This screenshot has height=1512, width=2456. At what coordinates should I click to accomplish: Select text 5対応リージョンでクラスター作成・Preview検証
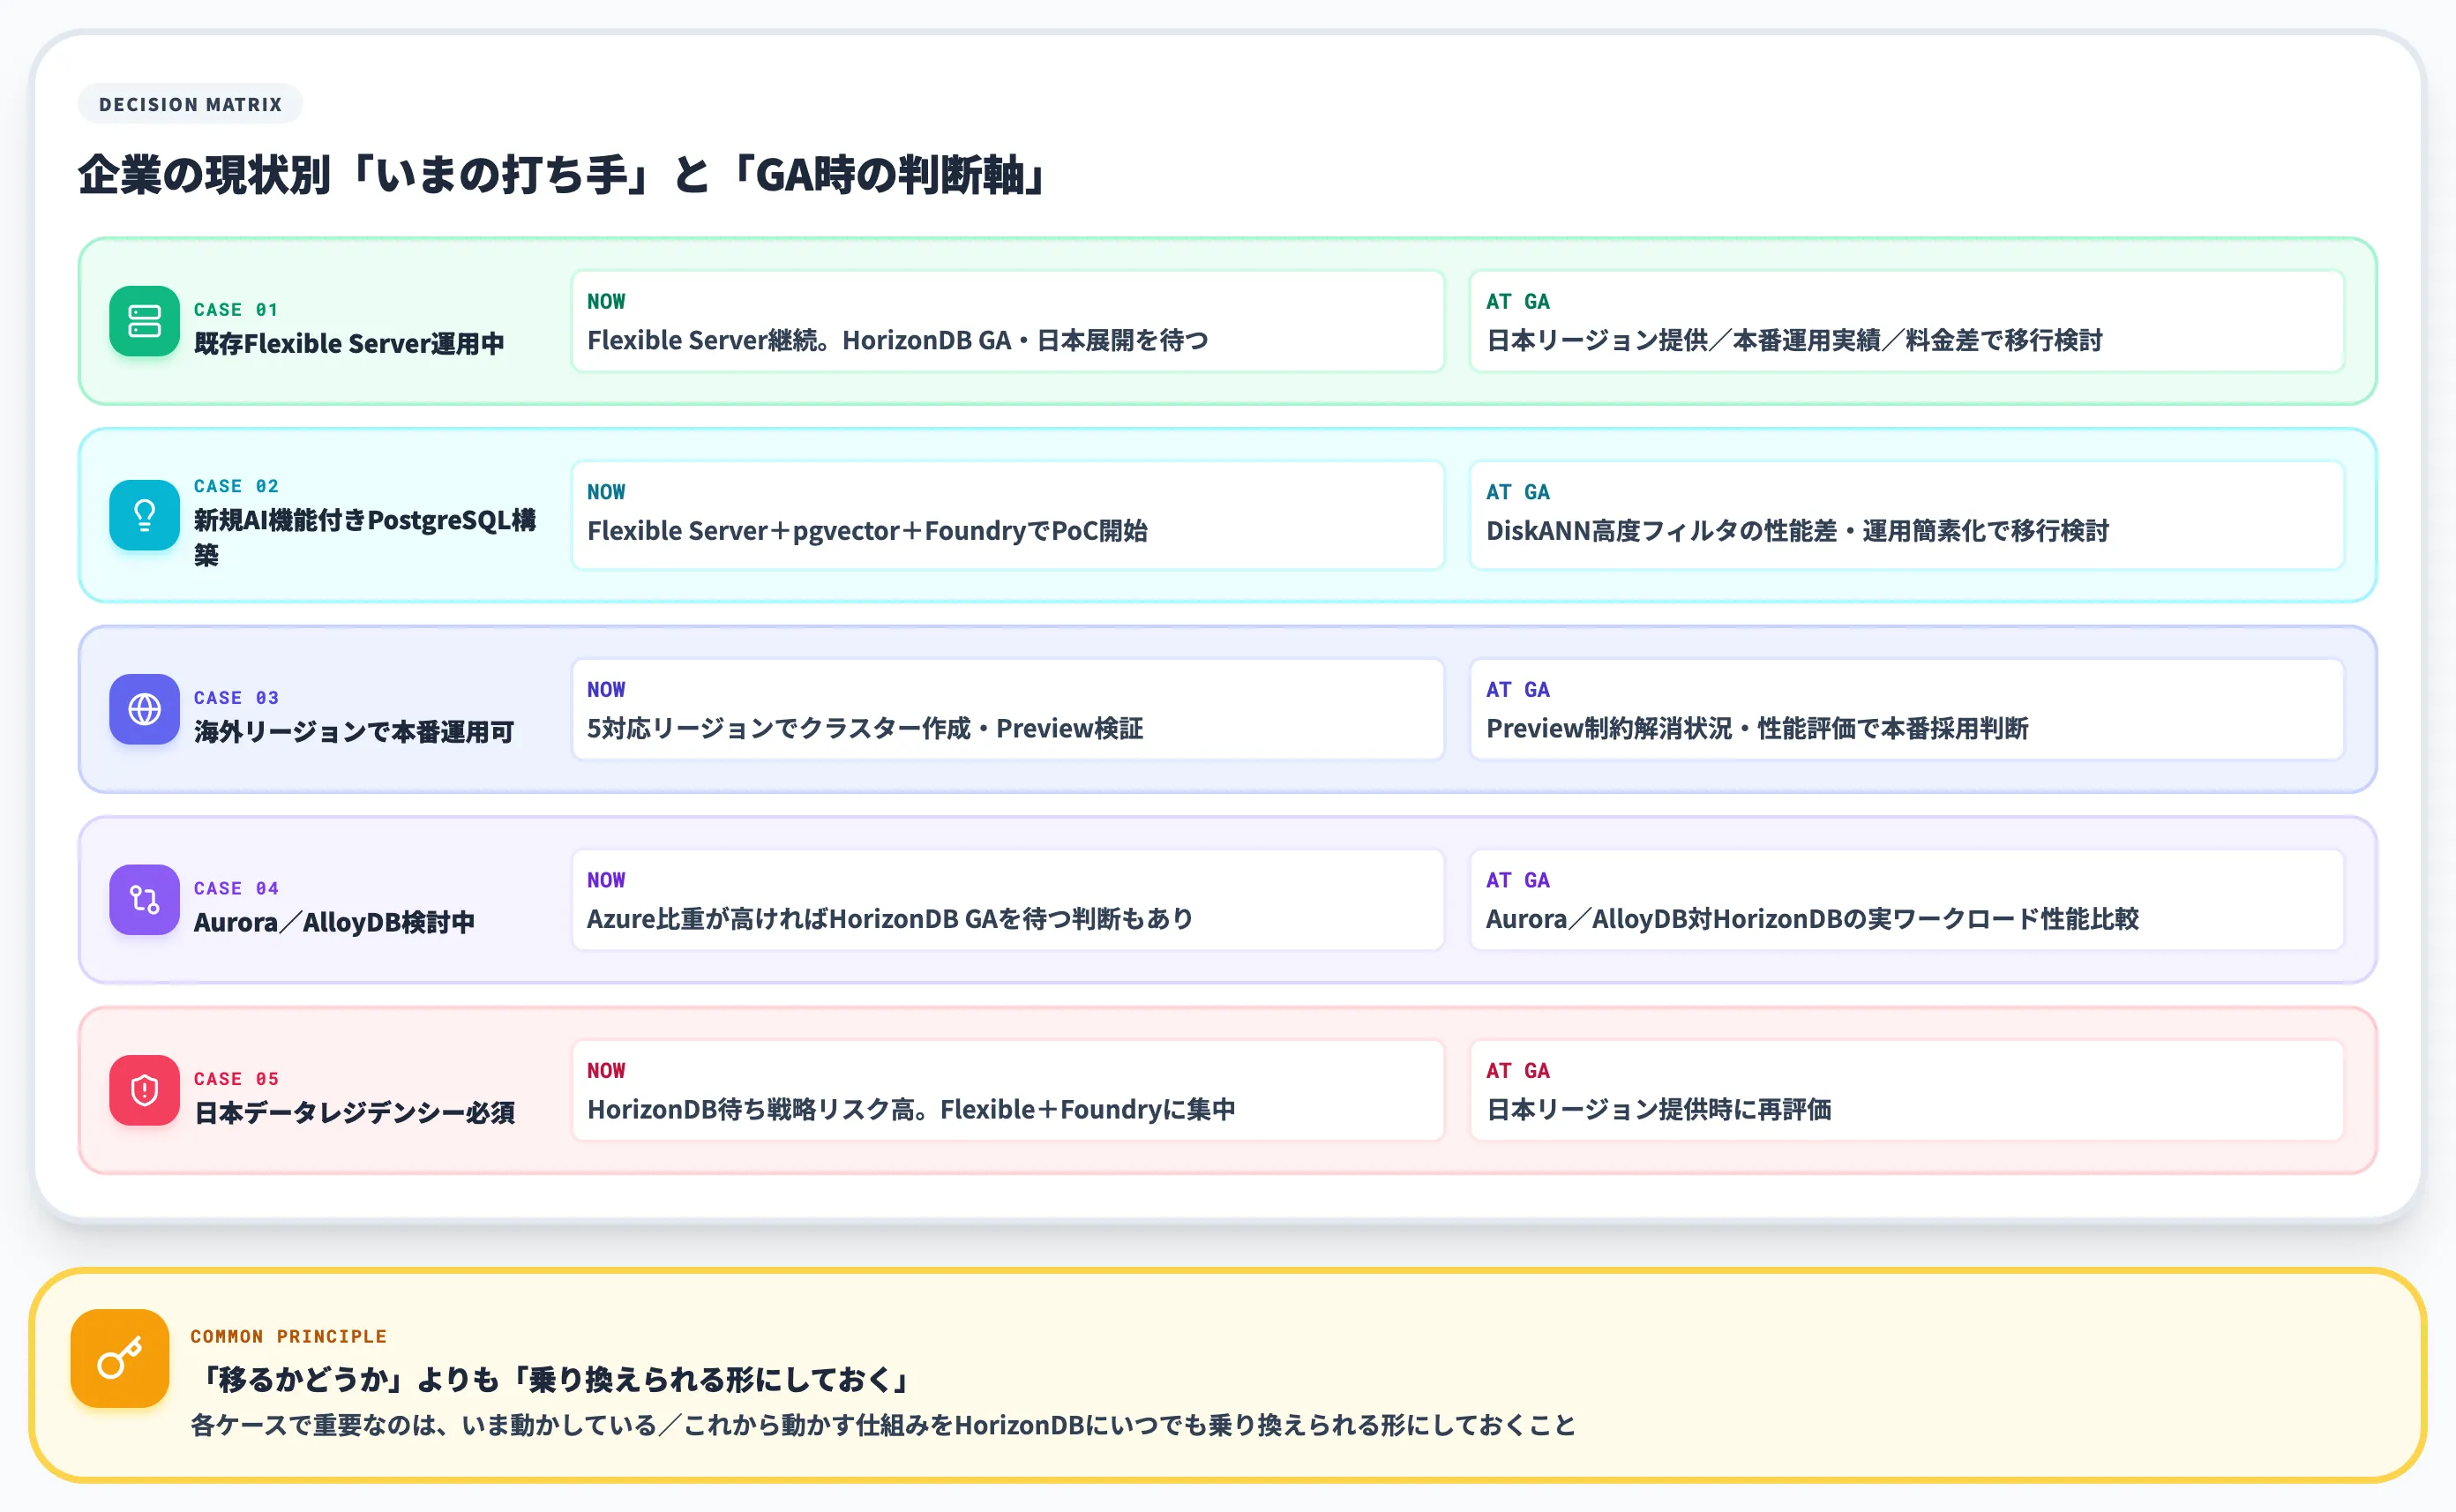[865, 728]
